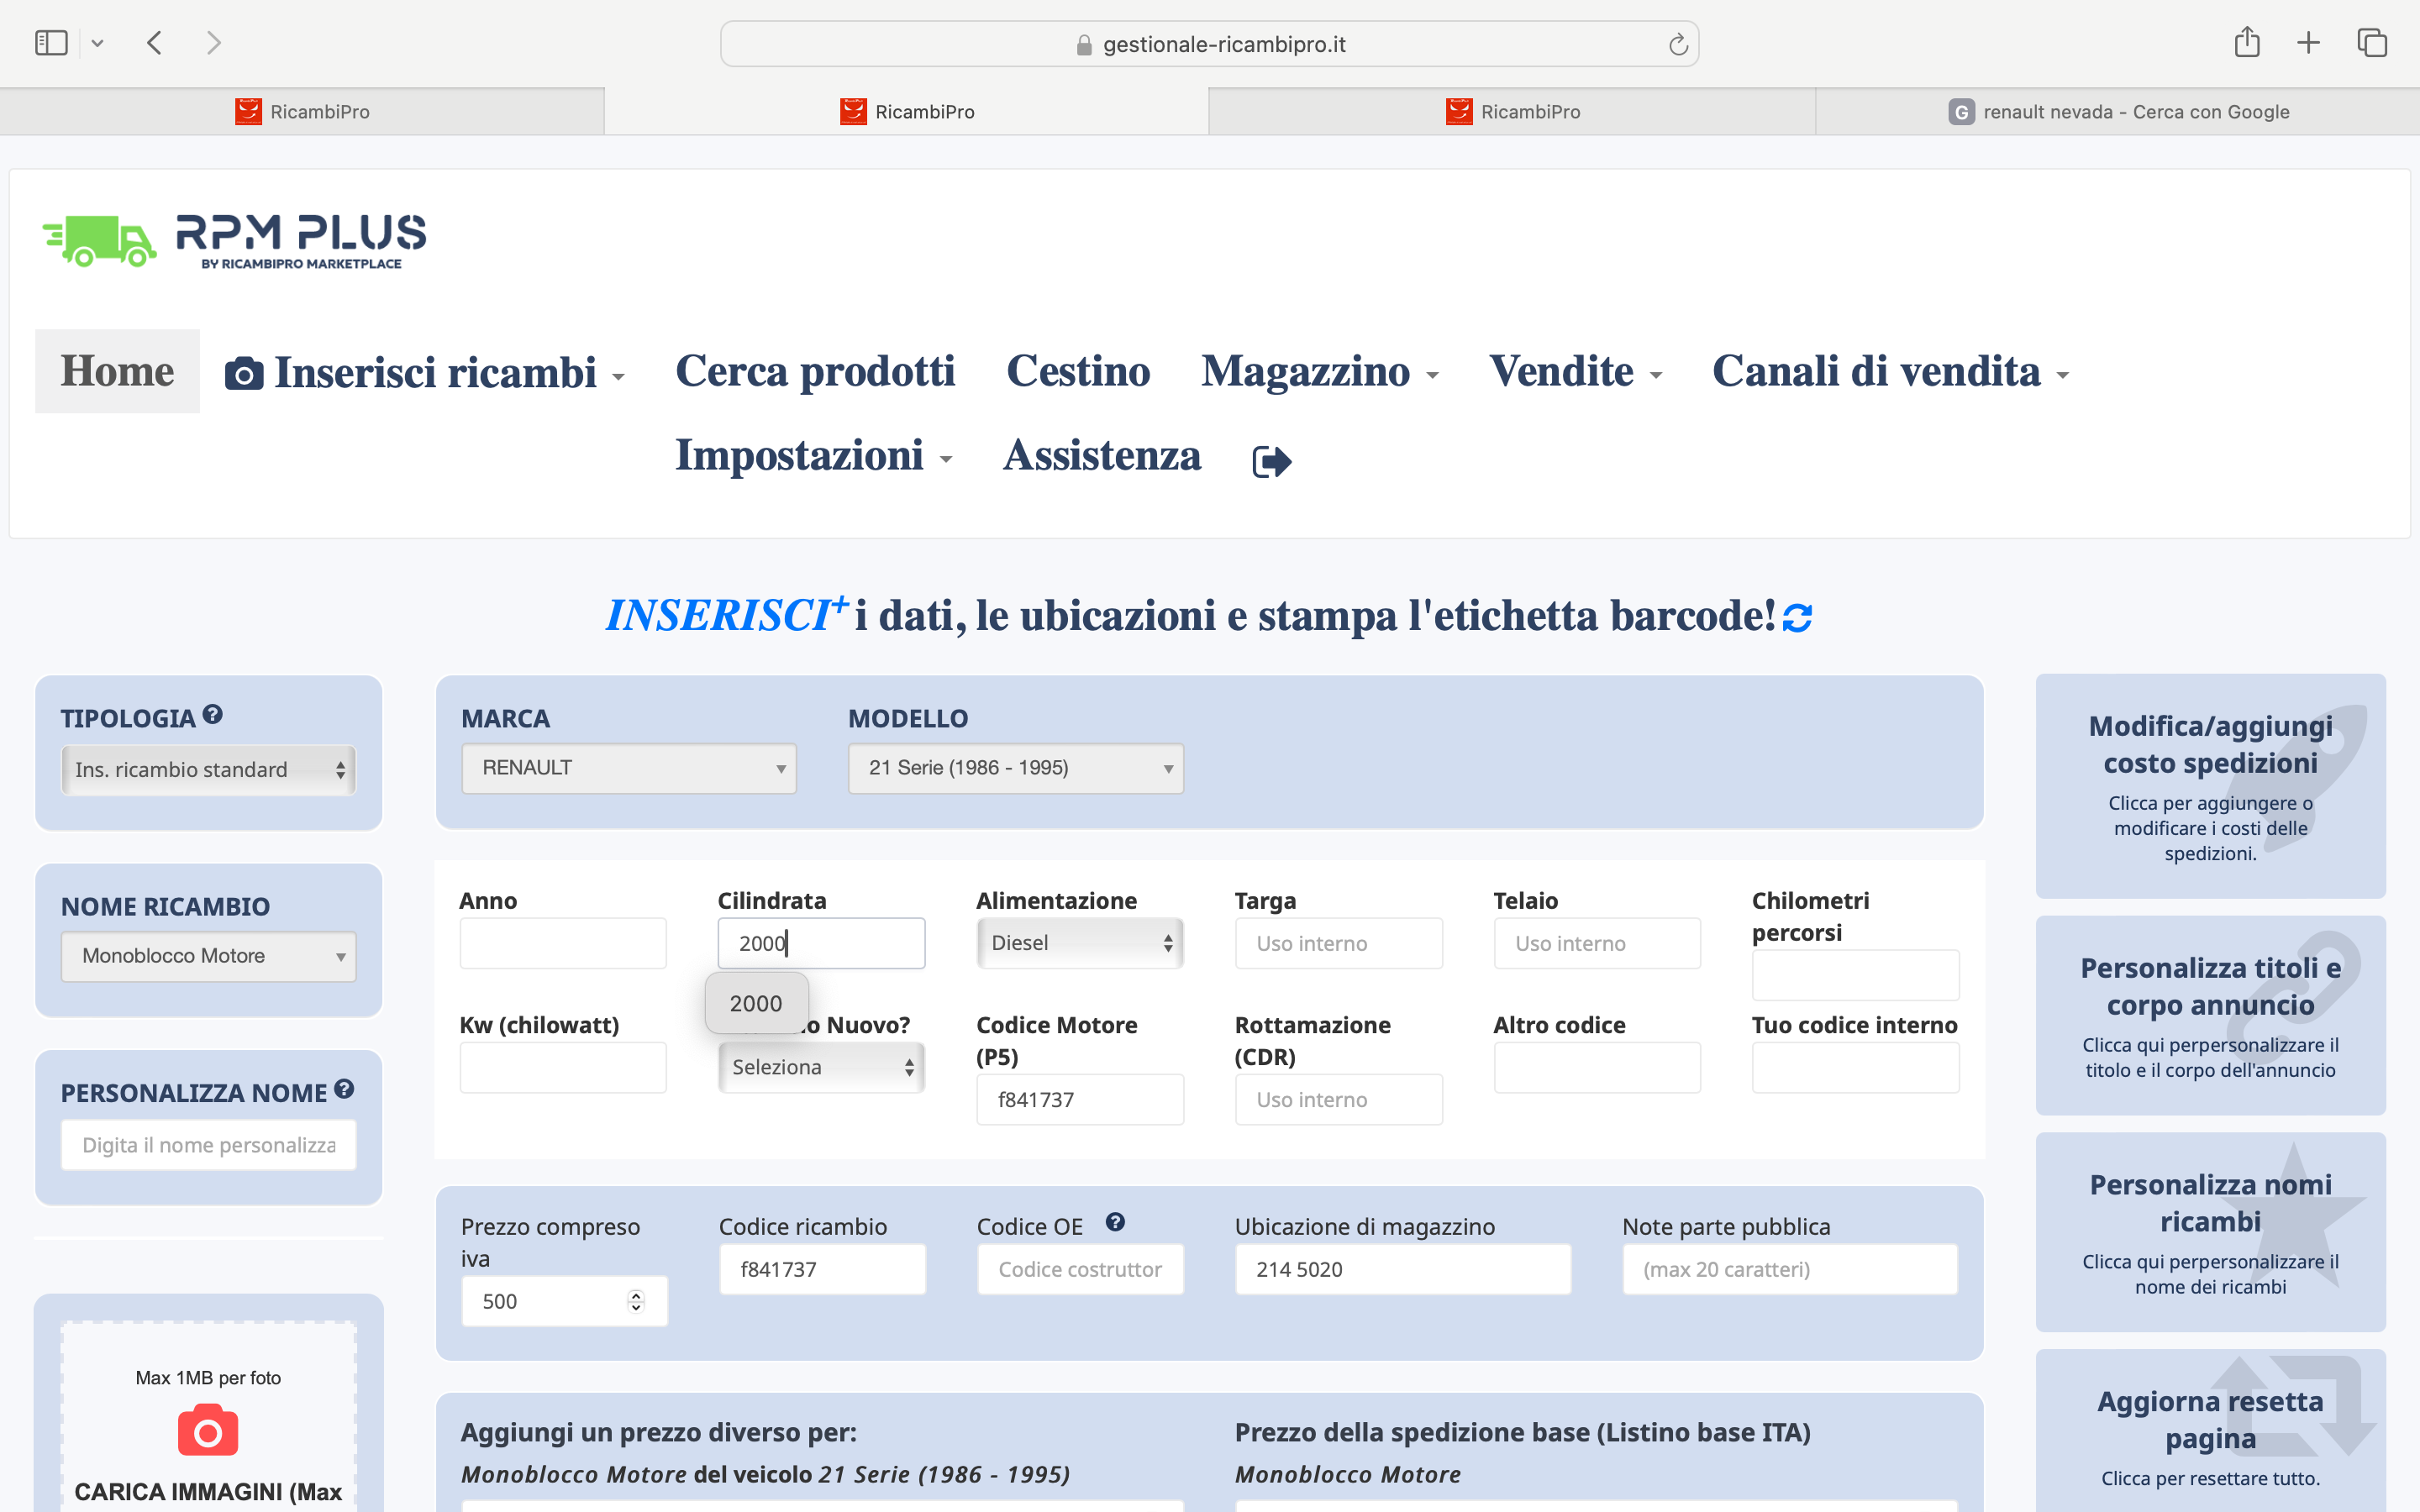
Task: Open the Cestino link
Action: click(1078, 371)
